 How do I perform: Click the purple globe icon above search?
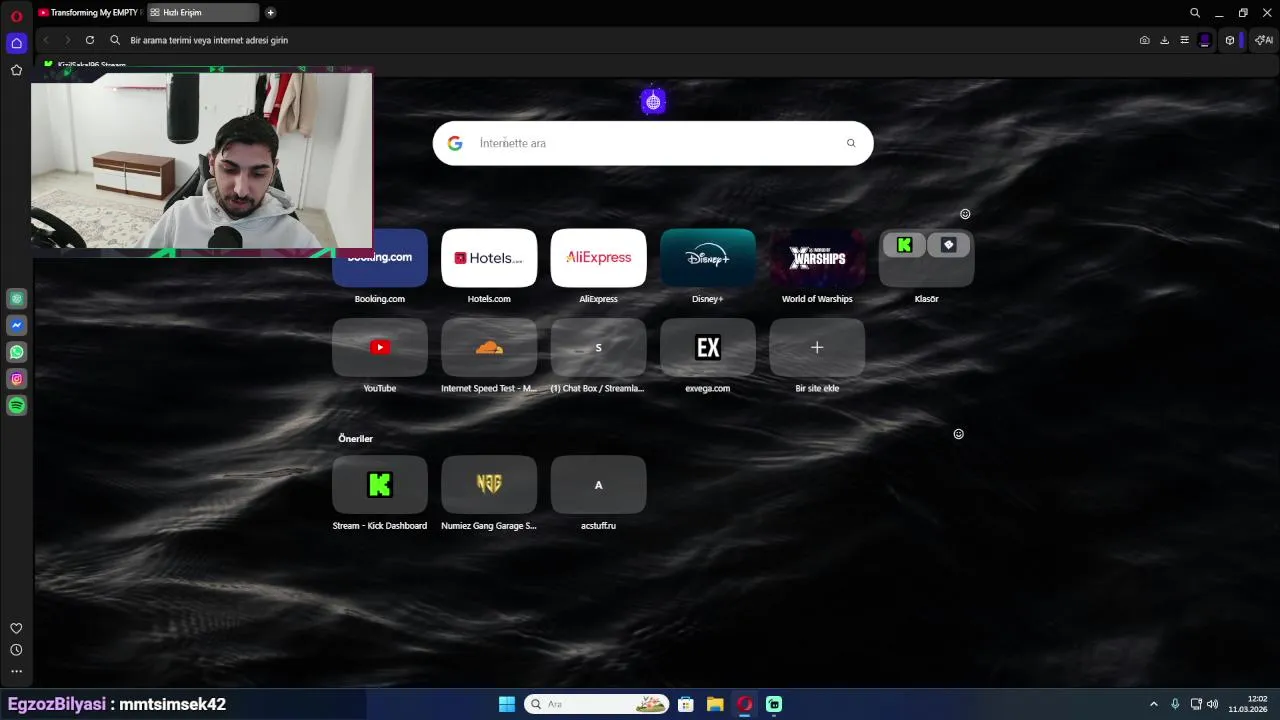pos(653,101)
